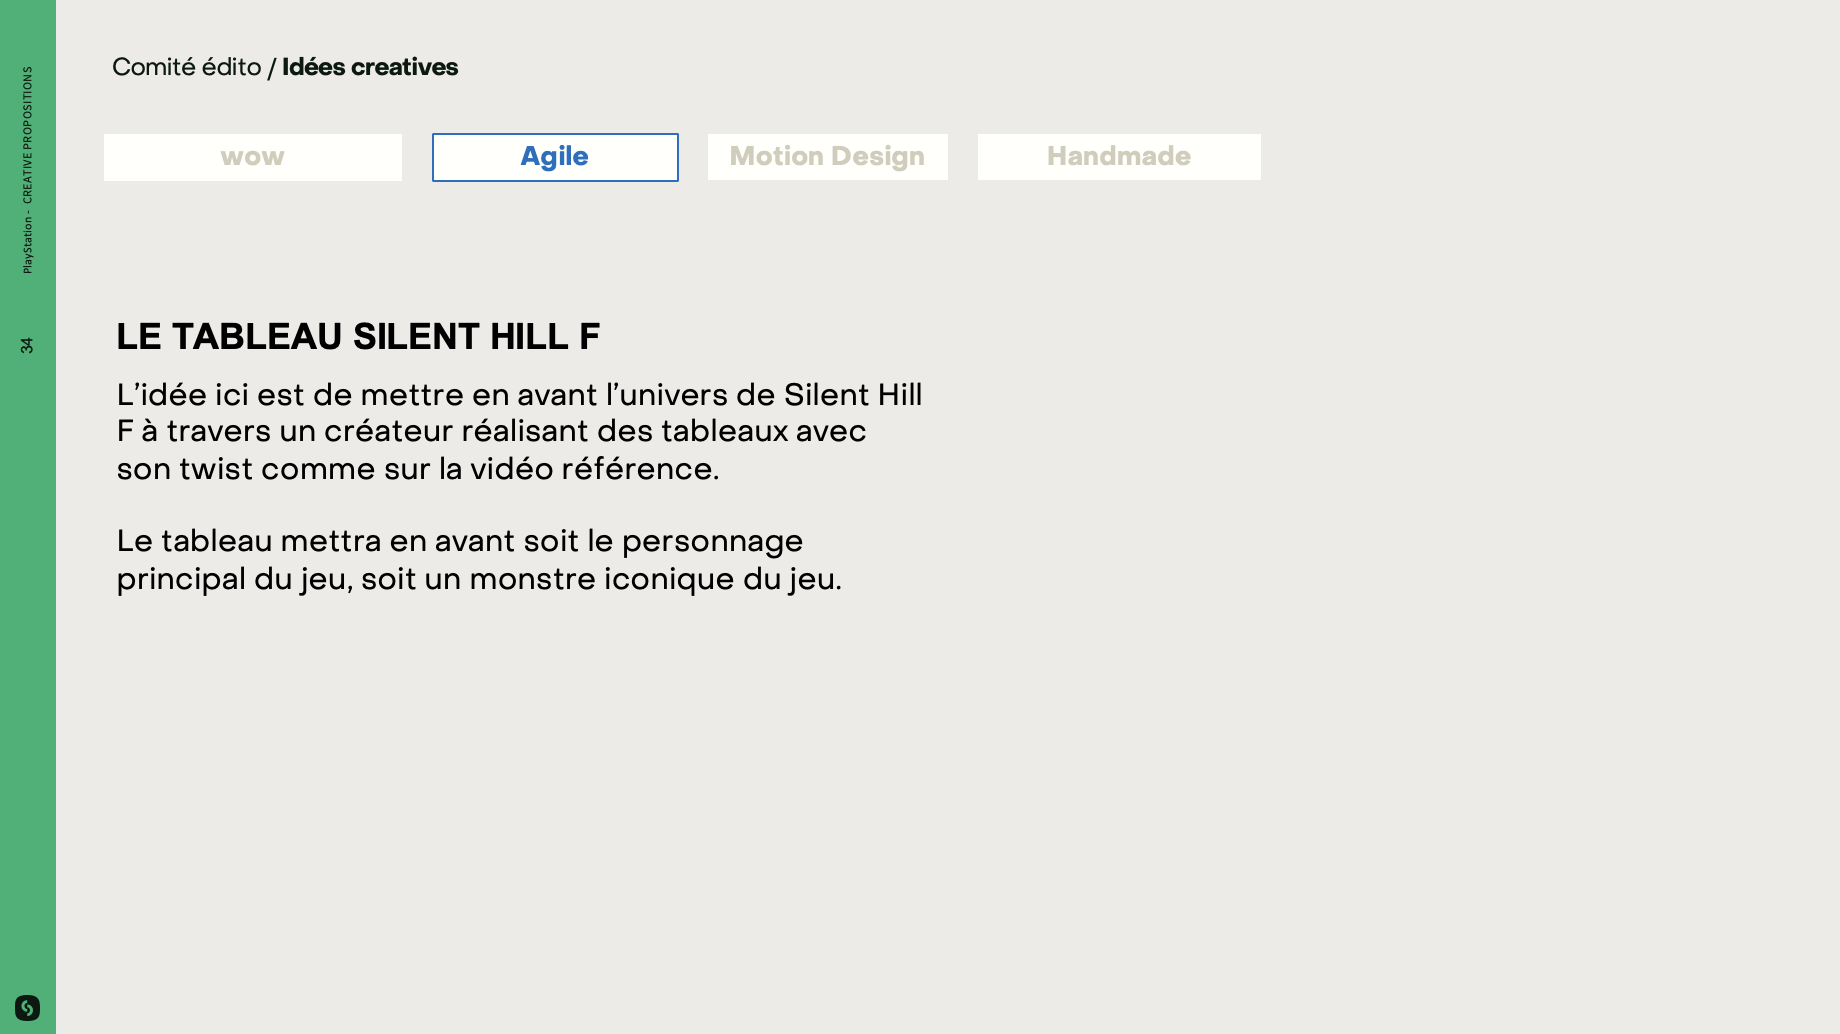Click the "Idées creatives" heading text
The image size is (1840, 1034).
370,67
